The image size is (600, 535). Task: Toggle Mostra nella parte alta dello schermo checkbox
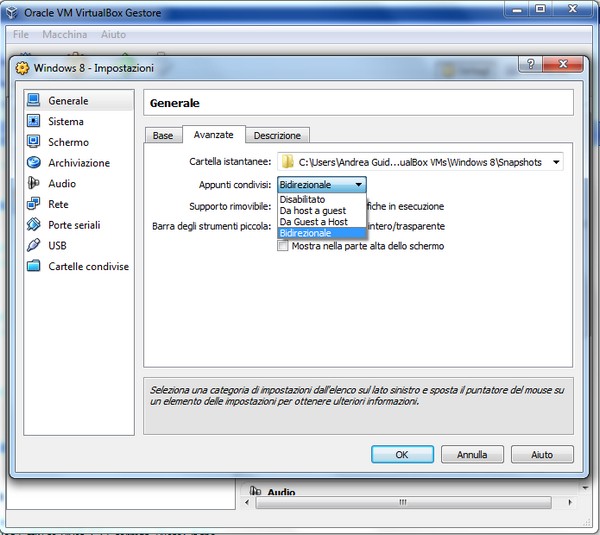(283, 245)
